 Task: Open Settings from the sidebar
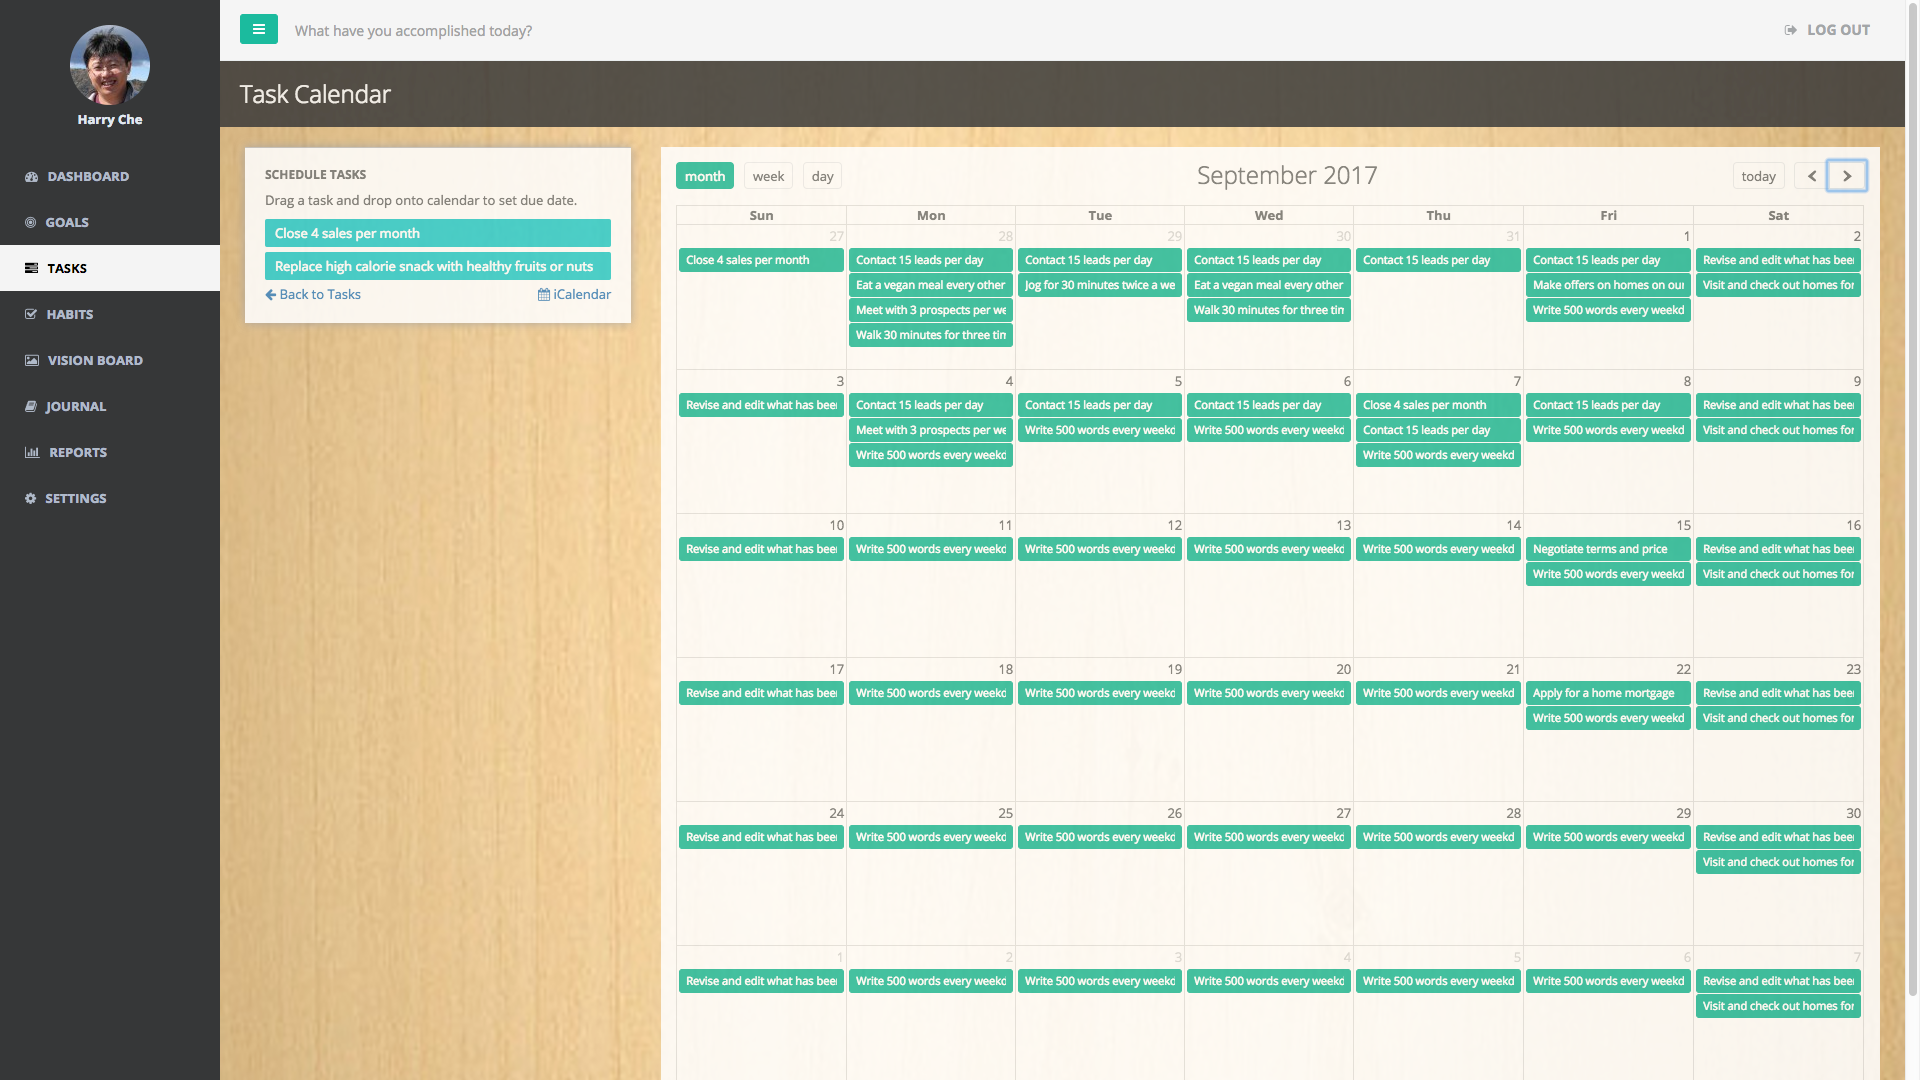pyautogui.click(x=75, y=498)
